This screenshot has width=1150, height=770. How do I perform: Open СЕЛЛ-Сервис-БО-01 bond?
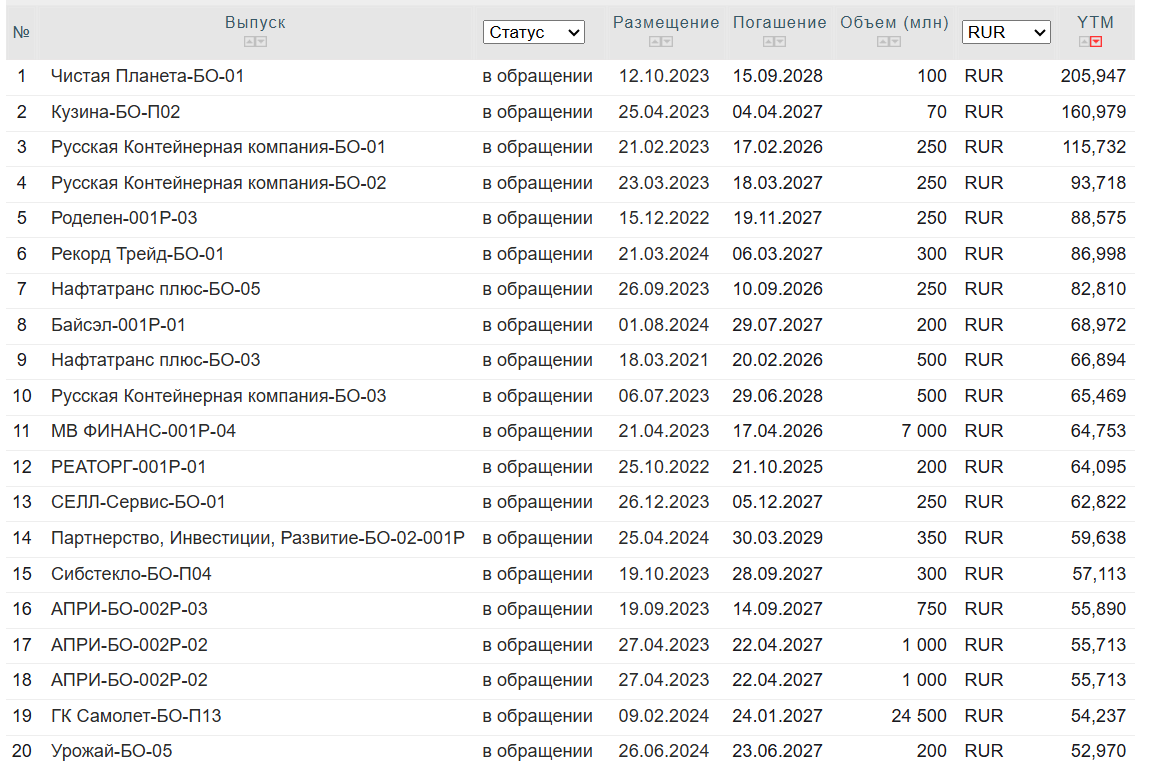[x=138, y=503]
